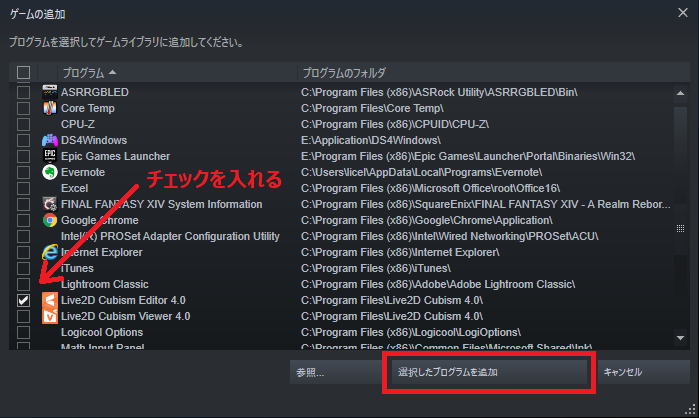The image size is (699, 418).
Task: Click the Evernote folder path under AppData
Action: 422,172
